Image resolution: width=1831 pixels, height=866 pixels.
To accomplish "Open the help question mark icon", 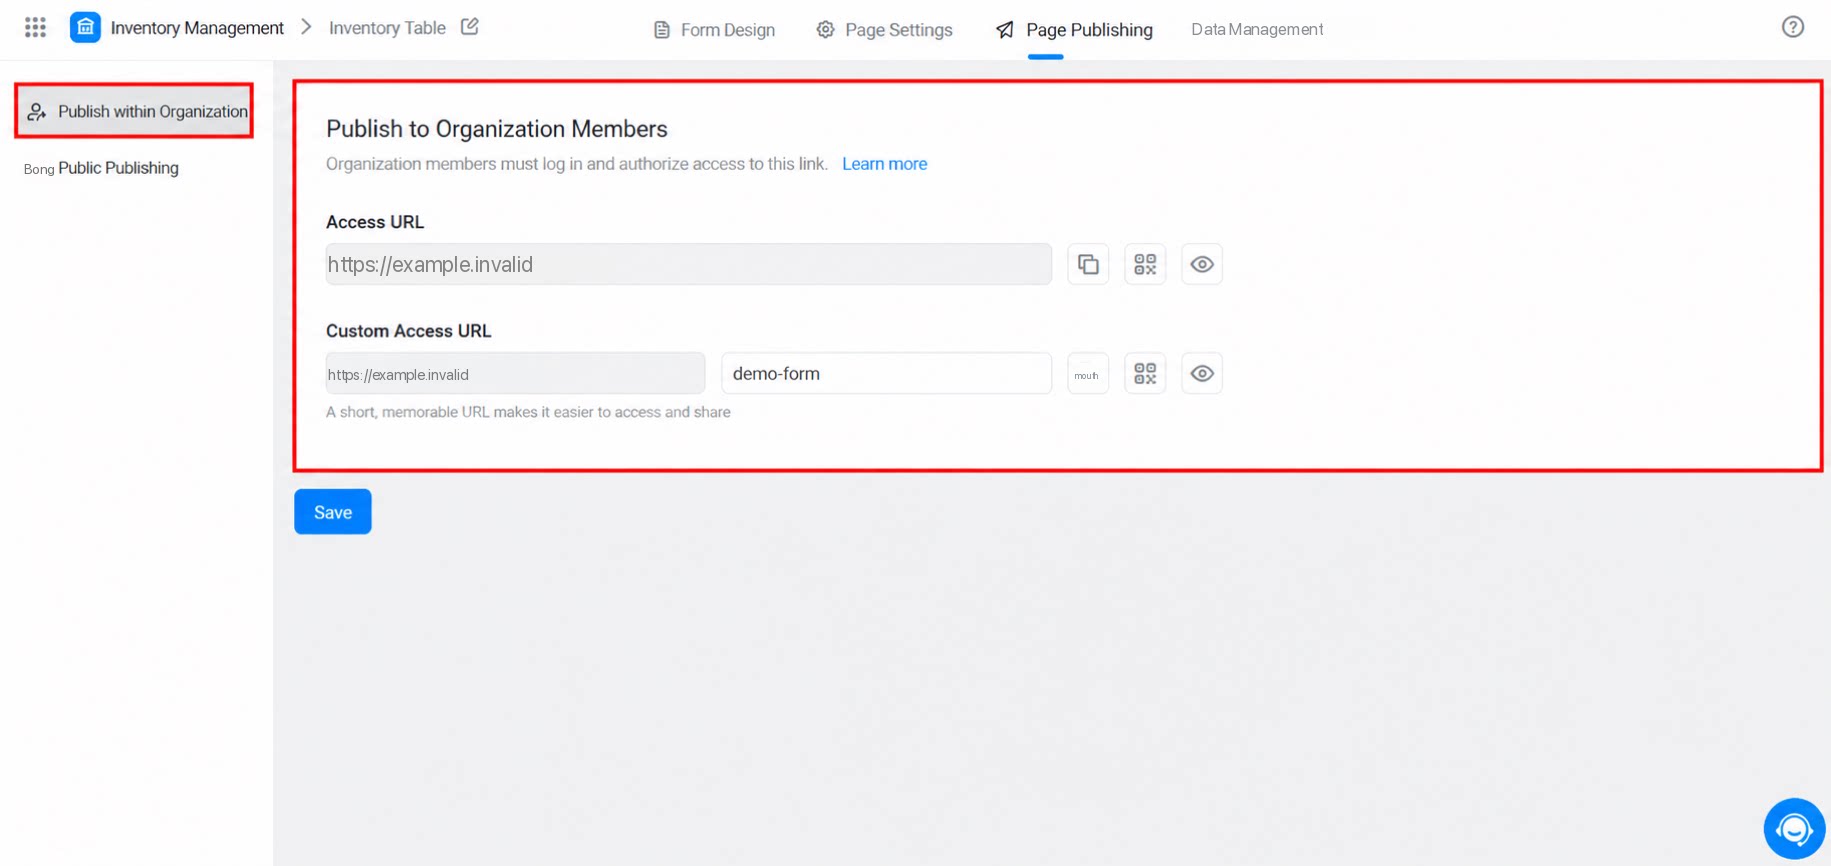I will pos(1792,27).
